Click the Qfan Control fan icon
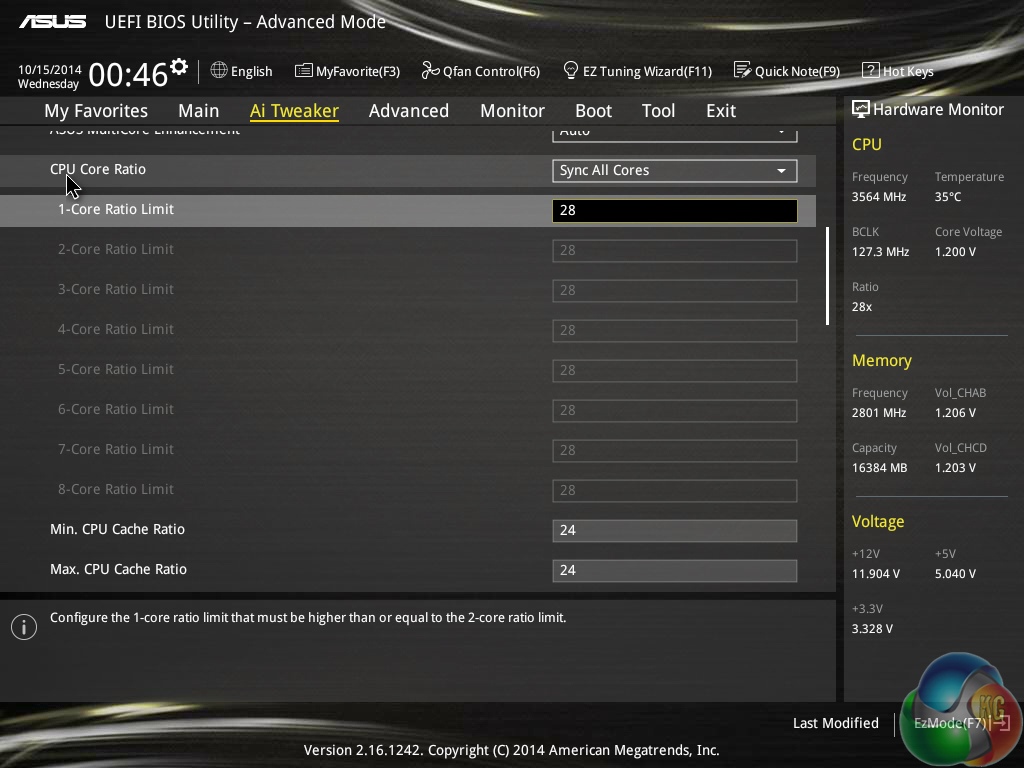 [430, 70]
